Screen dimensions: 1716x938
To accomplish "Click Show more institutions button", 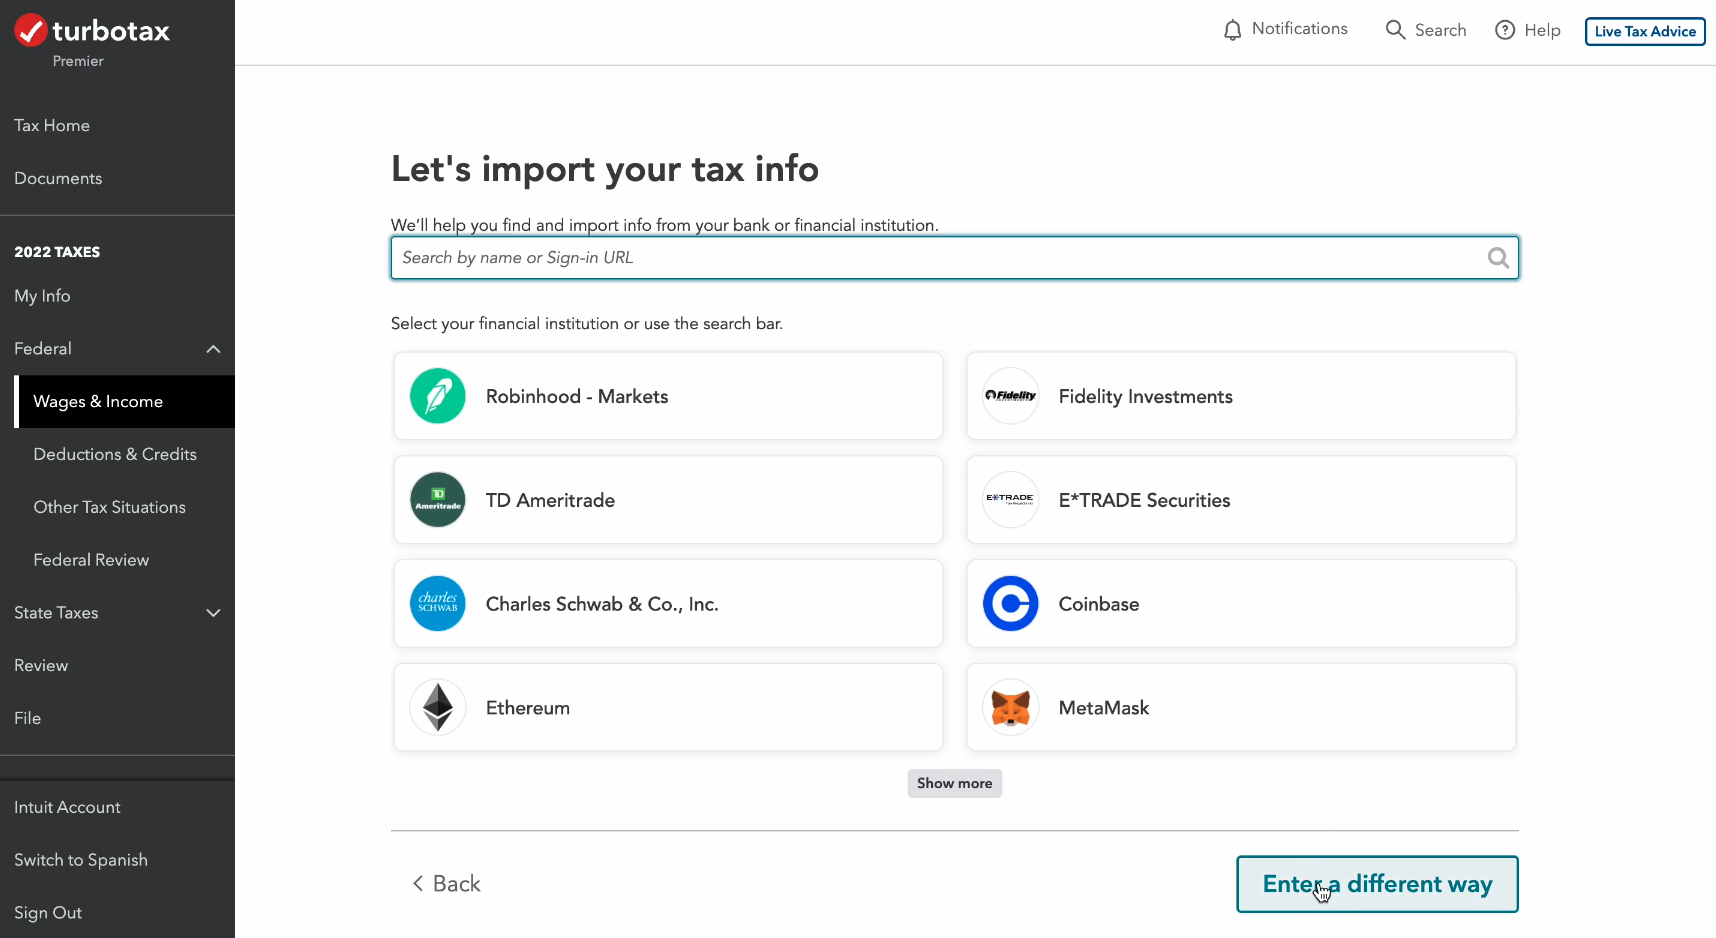I will (954, 783).
